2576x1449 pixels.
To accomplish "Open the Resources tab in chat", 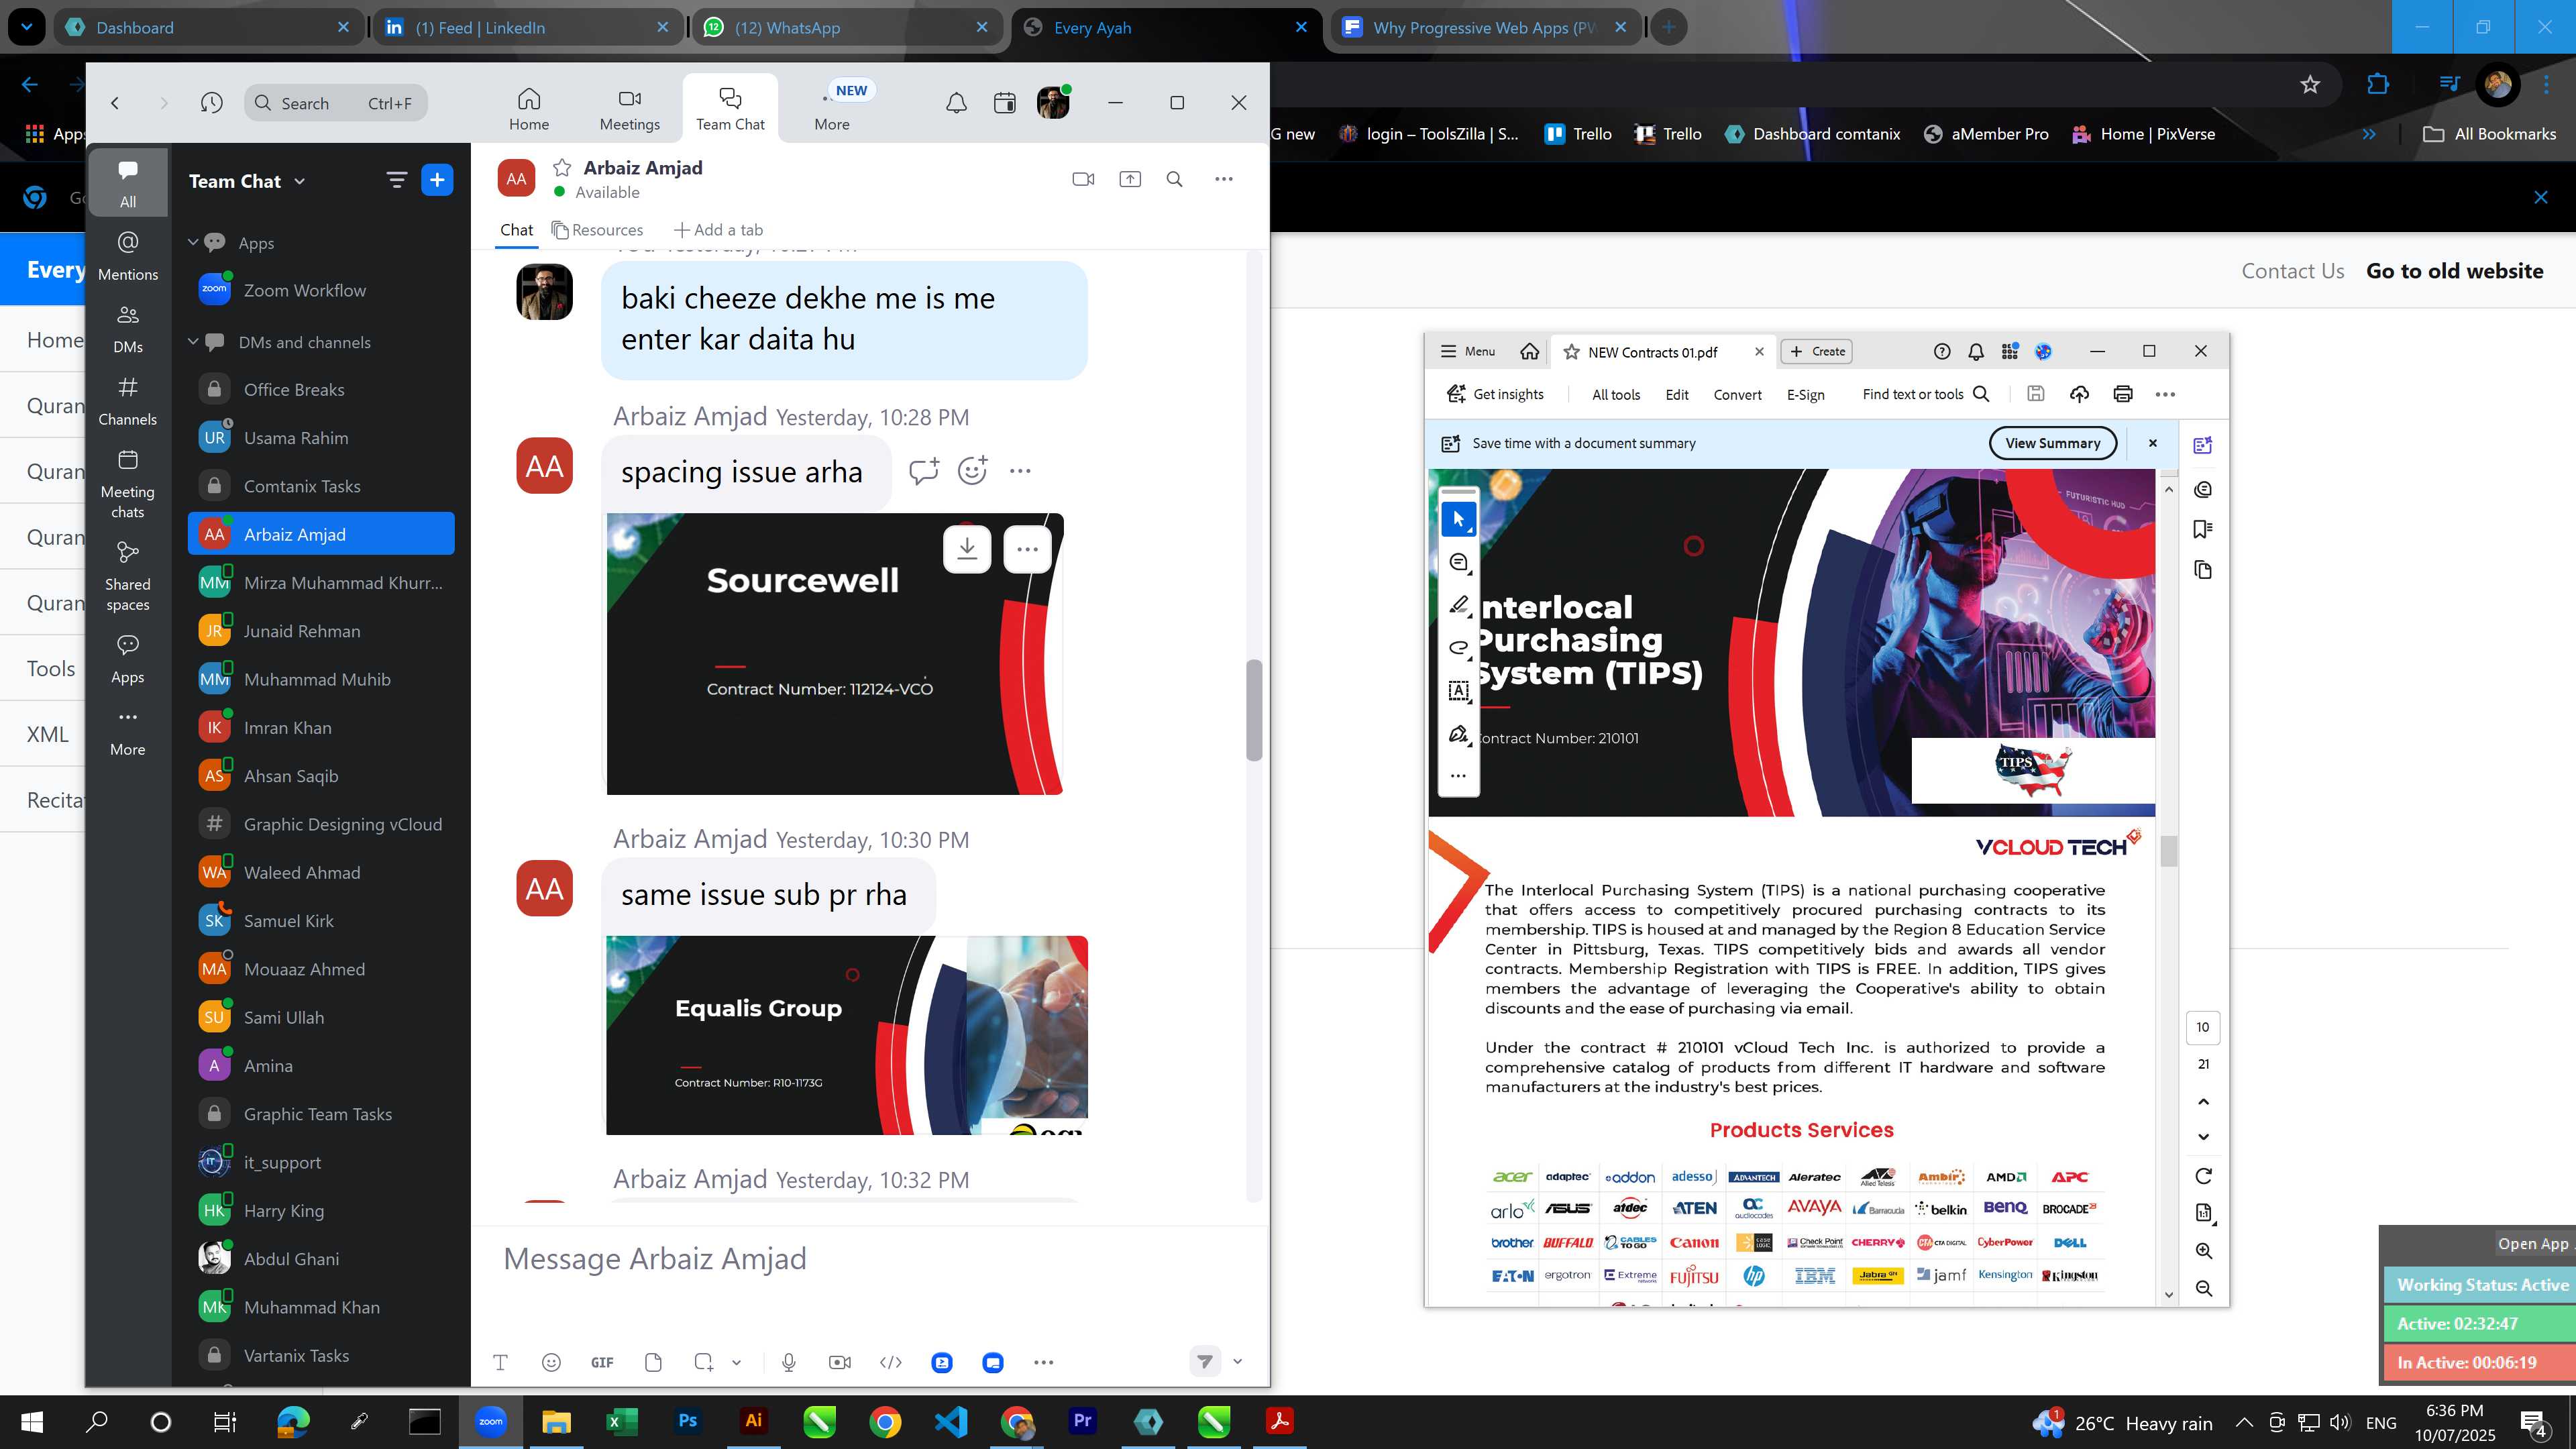I will (598, 230).
